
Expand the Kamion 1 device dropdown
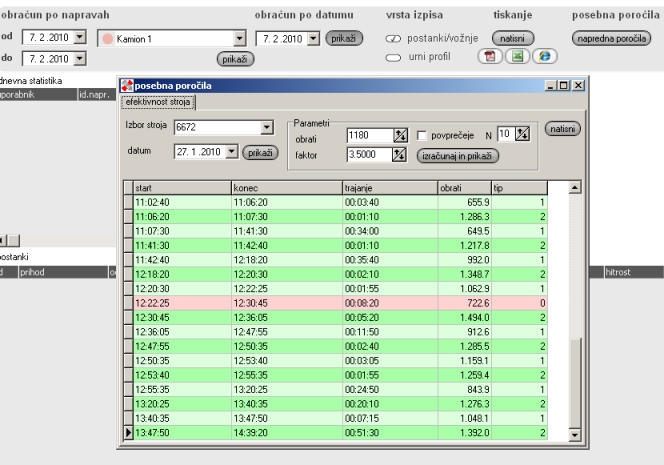(239, 39)
